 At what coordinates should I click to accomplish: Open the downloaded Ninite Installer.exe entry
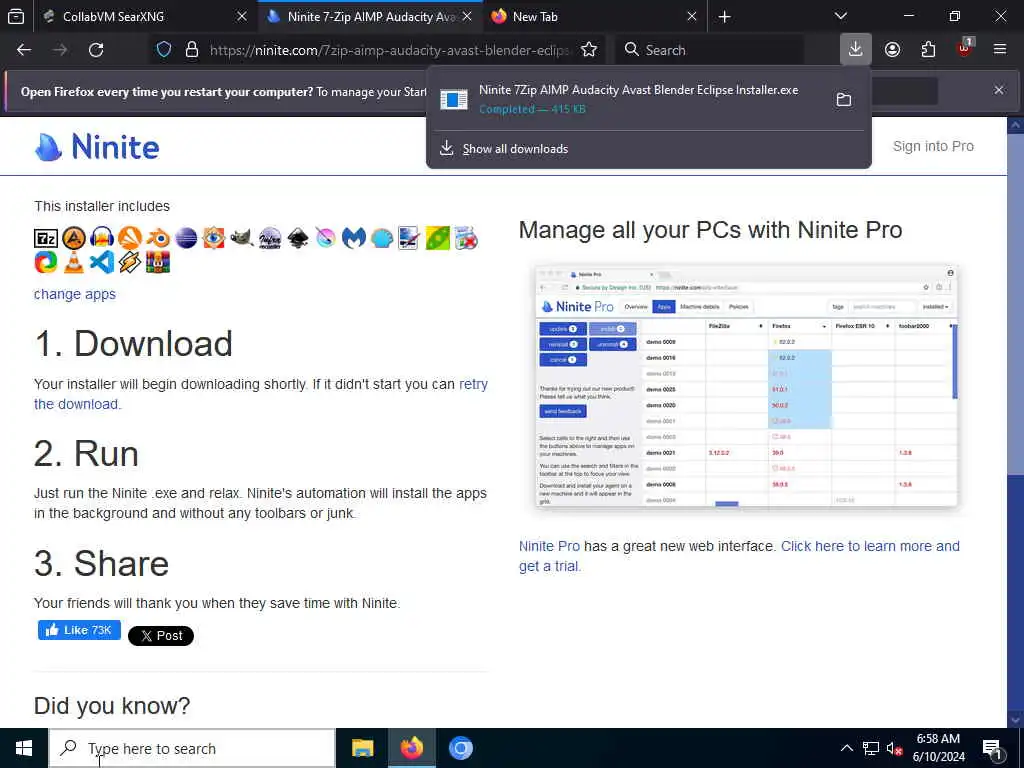[637, 99]
